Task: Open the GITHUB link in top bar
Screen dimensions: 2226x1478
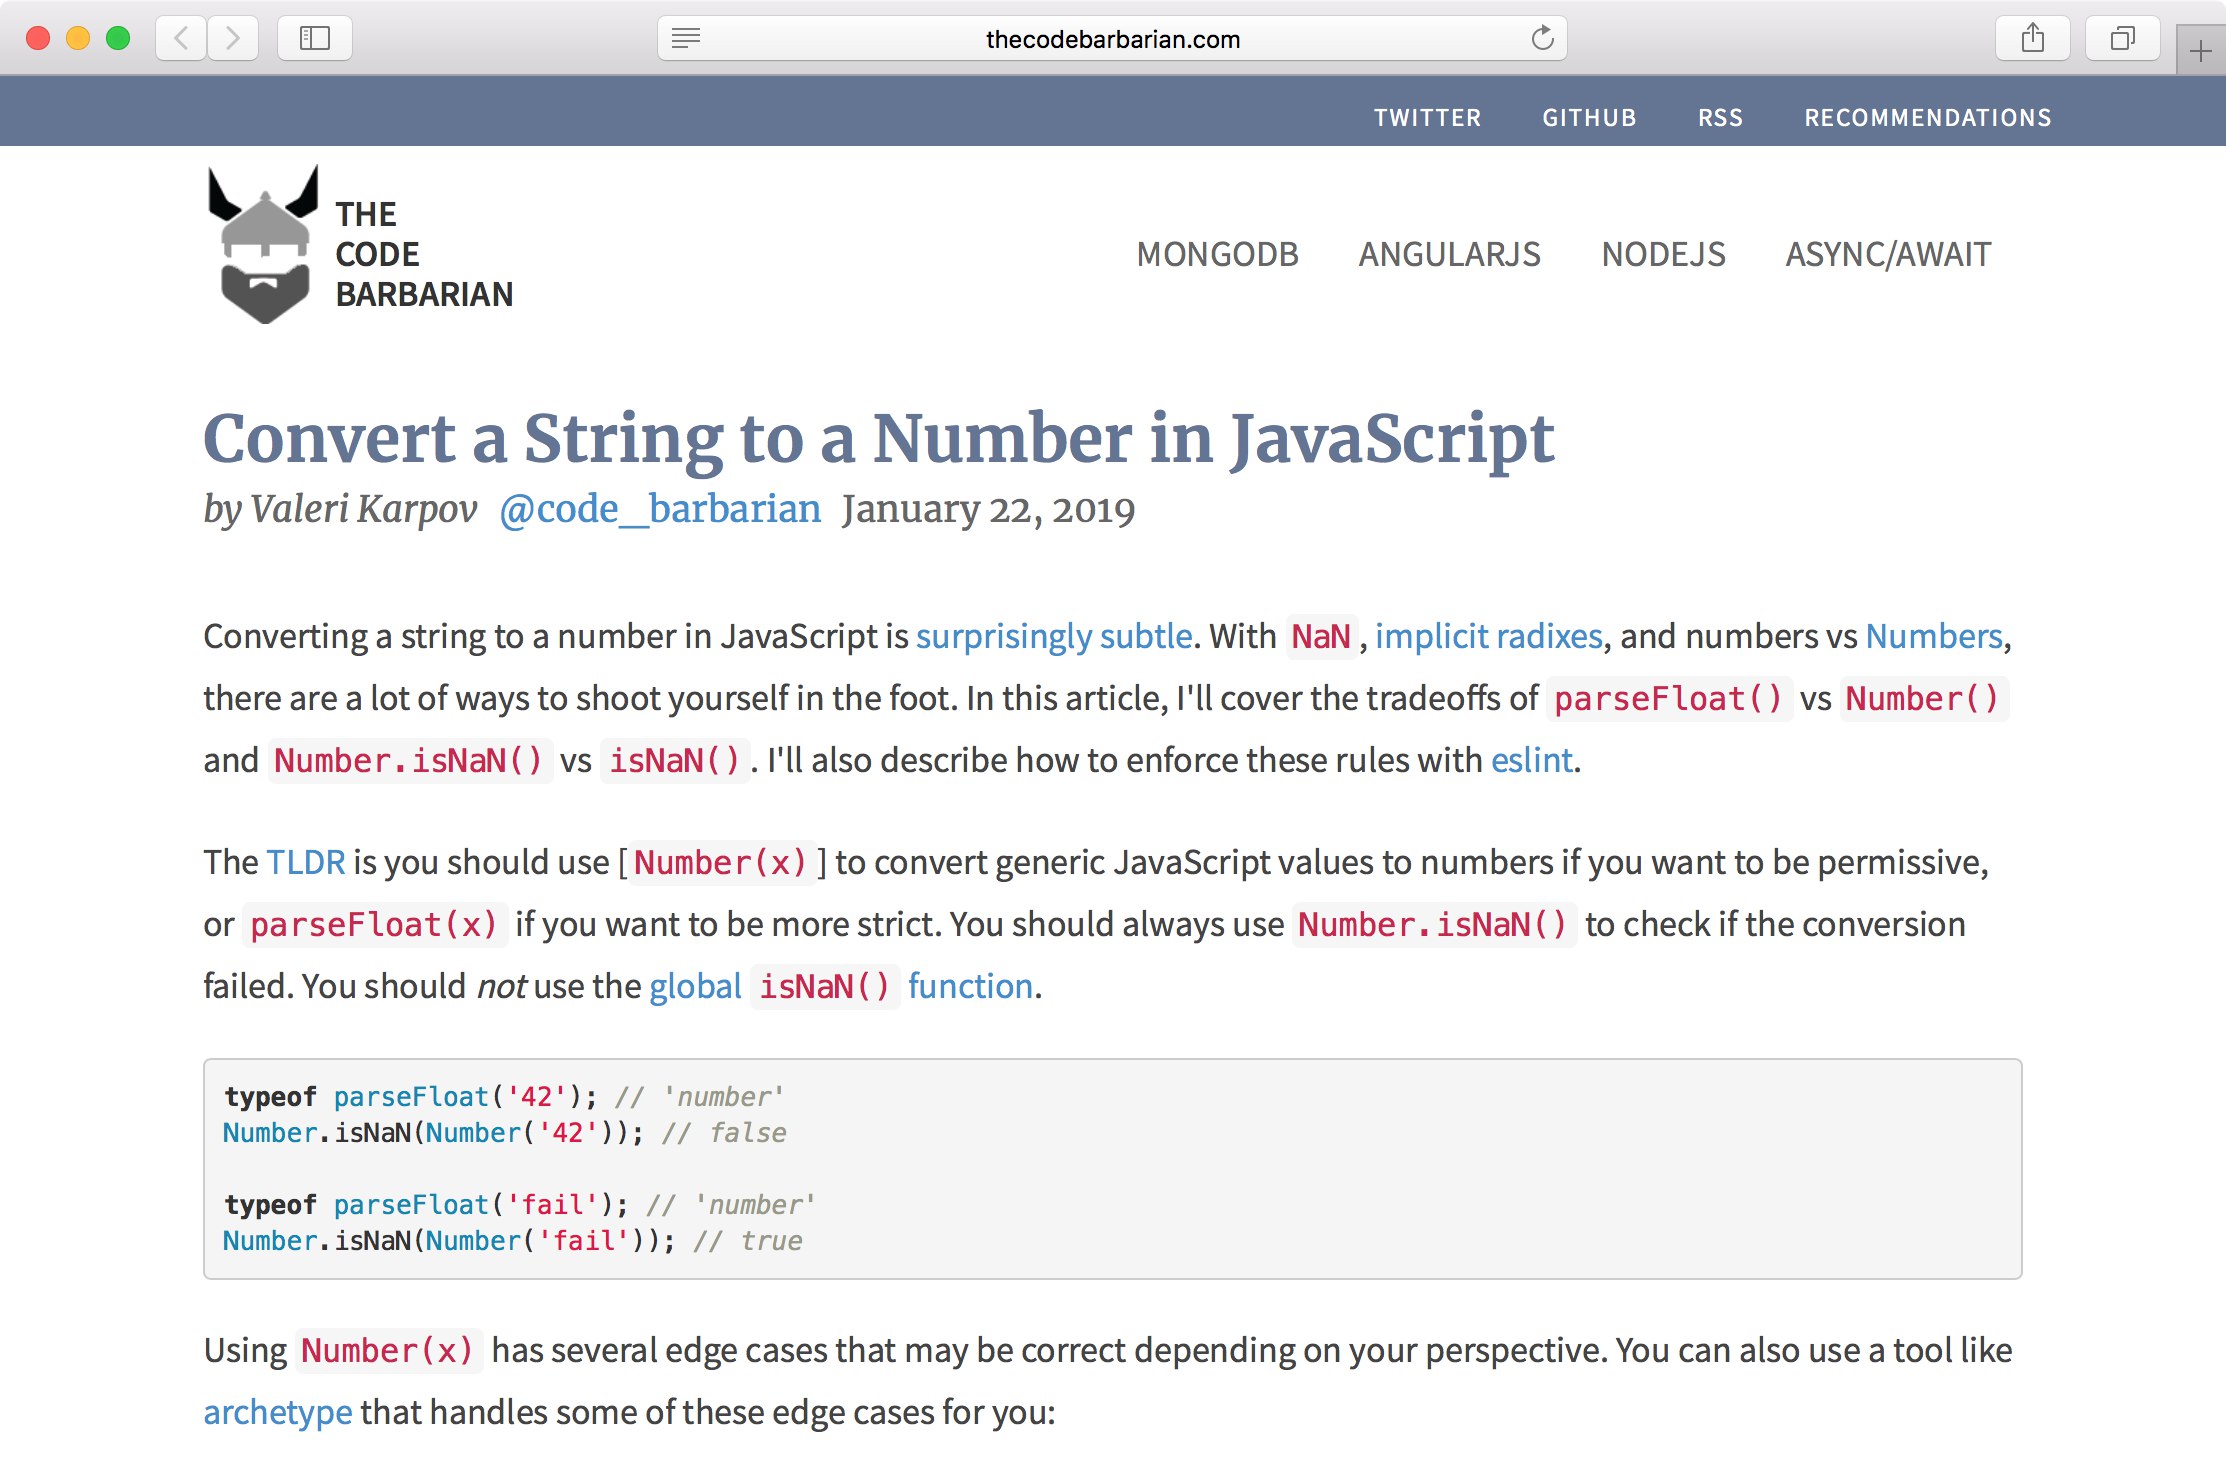Action: pos(1589,117)
